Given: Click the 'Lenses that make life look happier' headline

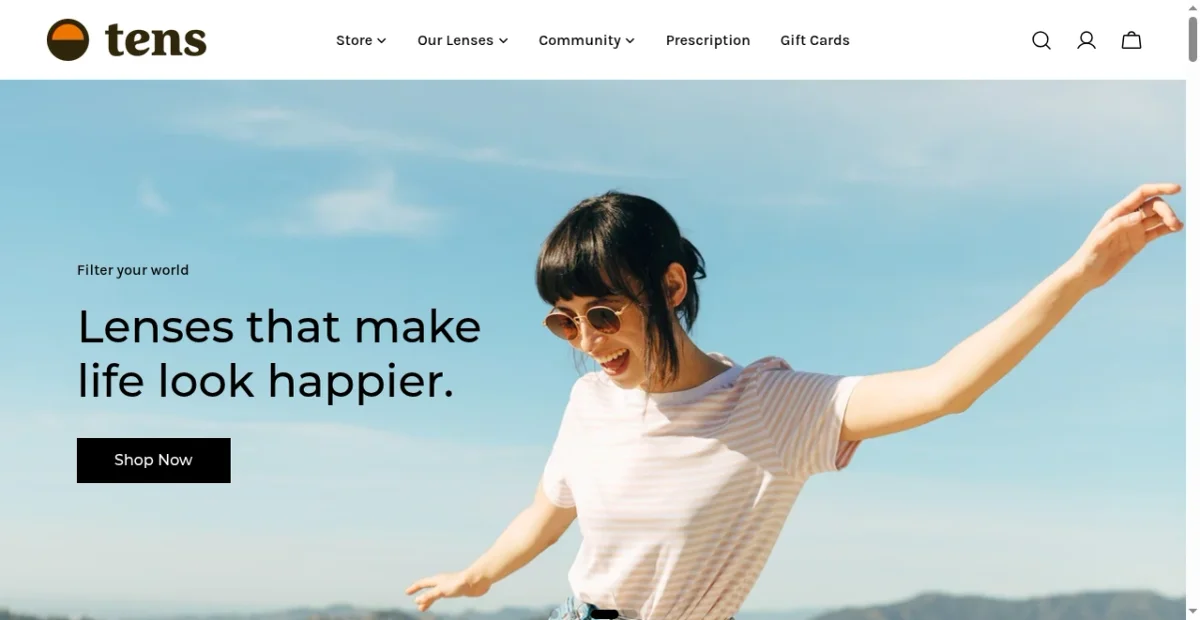Looking at the screenshot, I should coord(279,354).
